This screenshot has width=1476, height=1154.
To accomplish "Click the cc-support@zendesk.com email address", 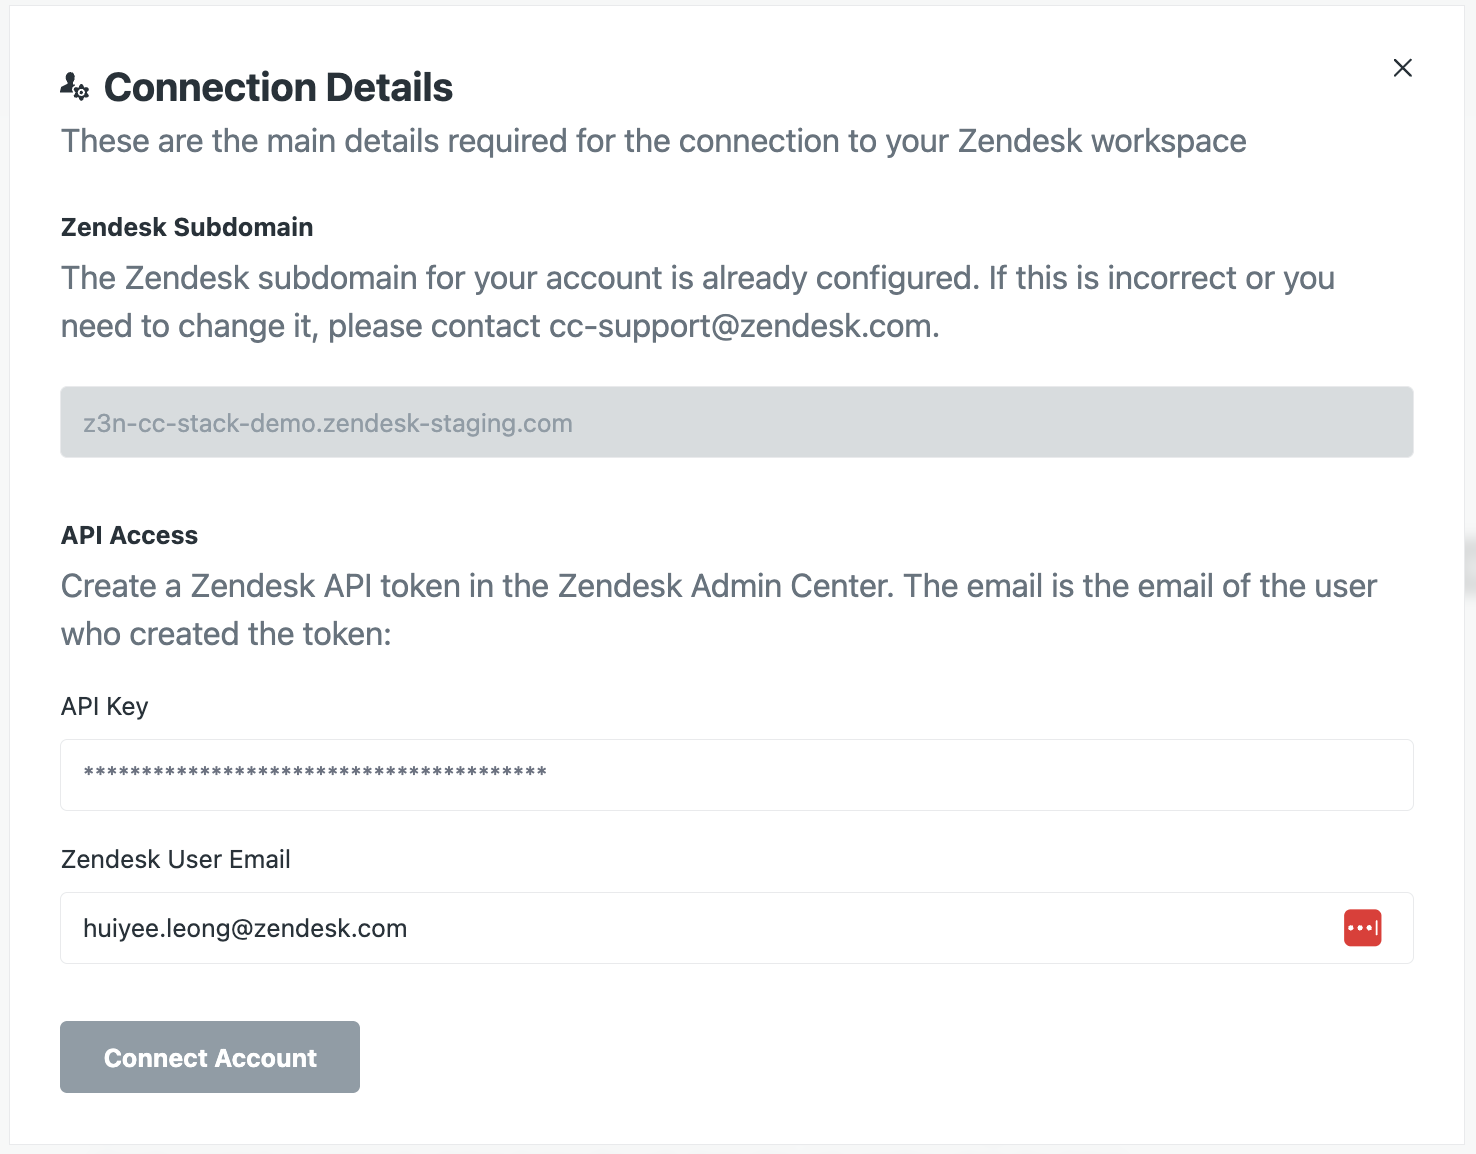I will [x=741, y=326].
